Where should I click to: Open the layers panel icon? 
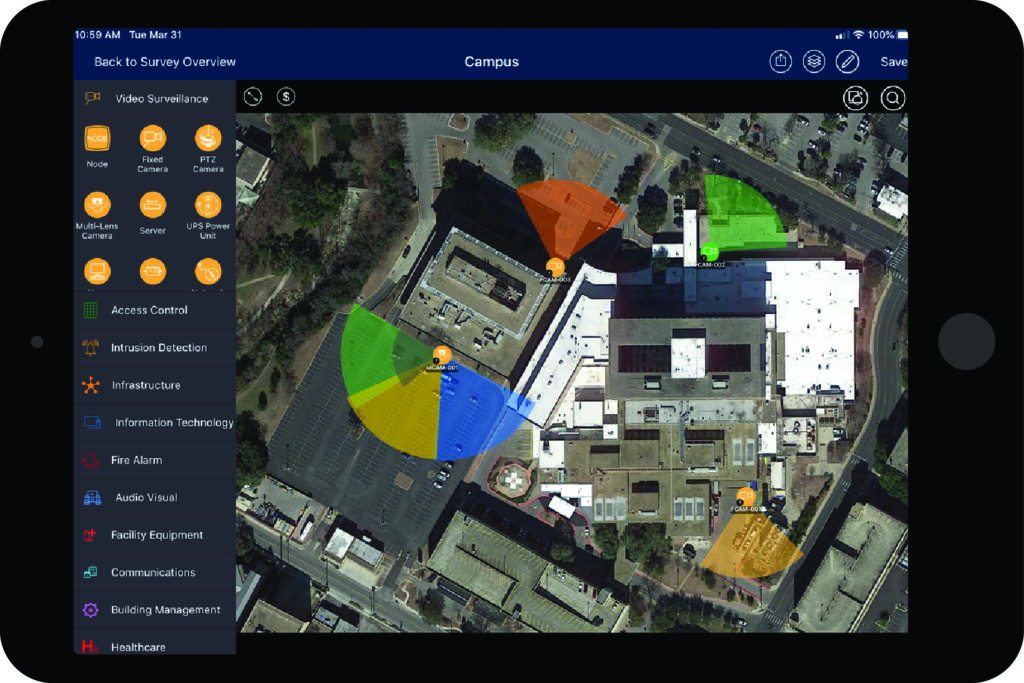click(x=814, y=61)
